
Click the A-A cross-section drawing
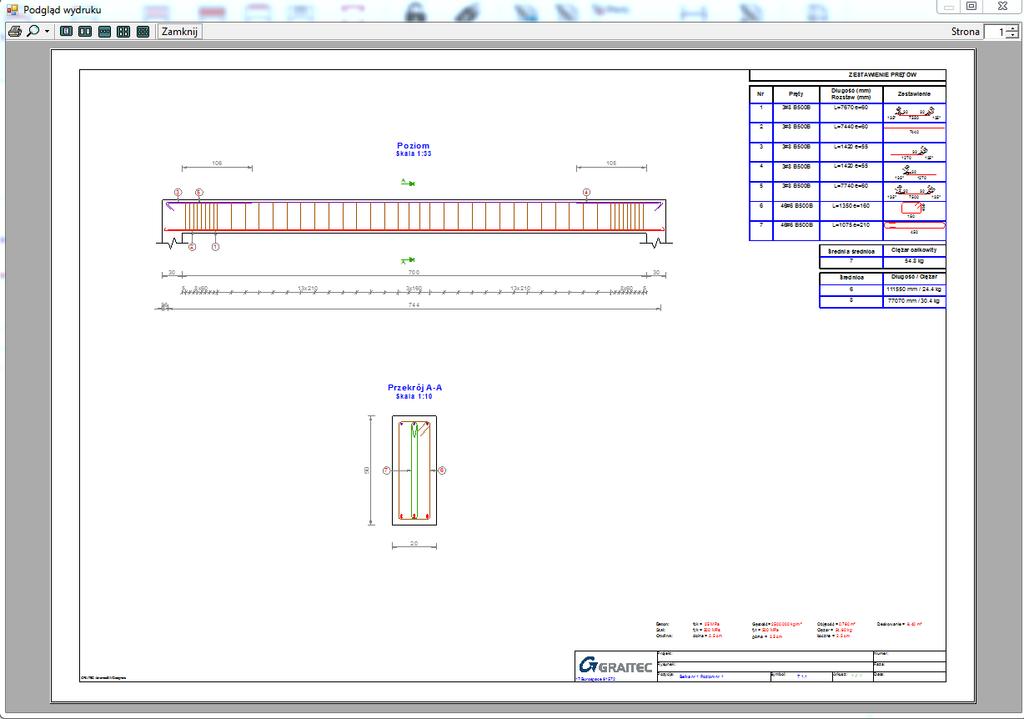tap(415, 470)
